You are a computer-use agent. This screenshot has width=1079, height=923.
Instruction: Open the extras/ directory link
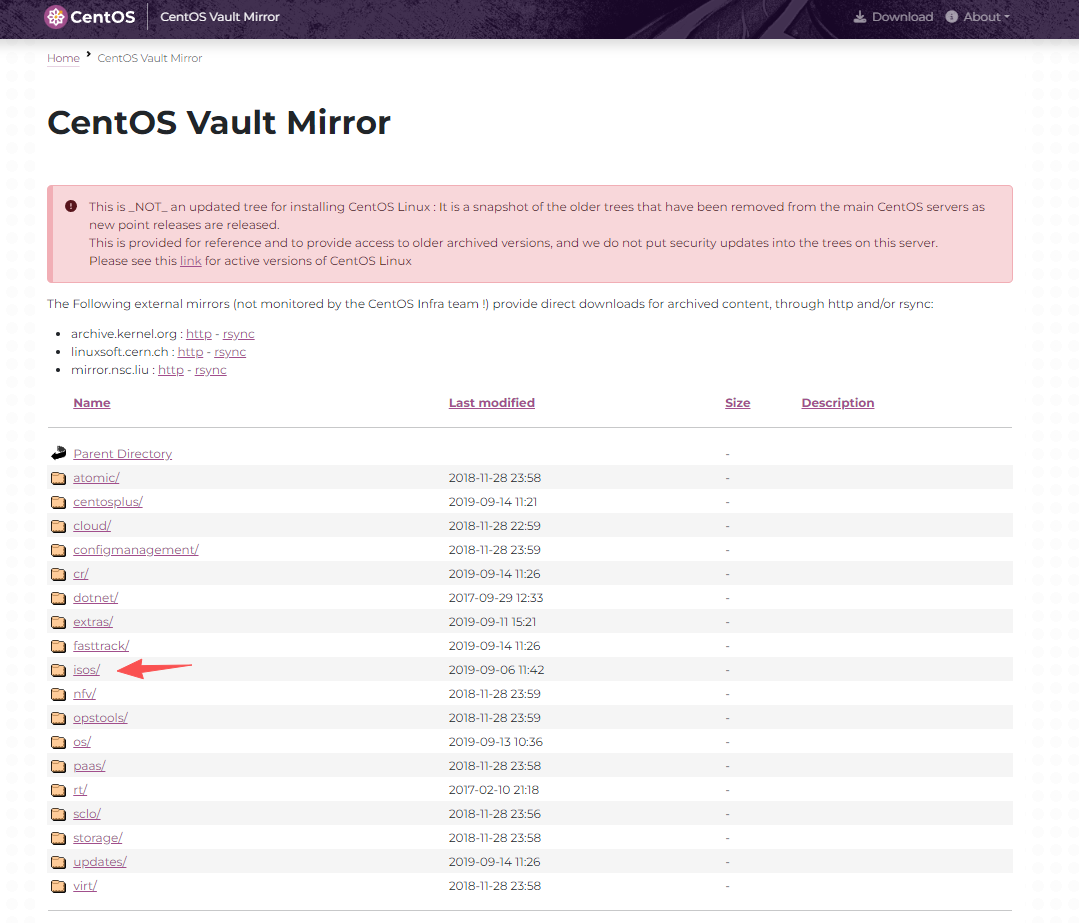point(93,622)
